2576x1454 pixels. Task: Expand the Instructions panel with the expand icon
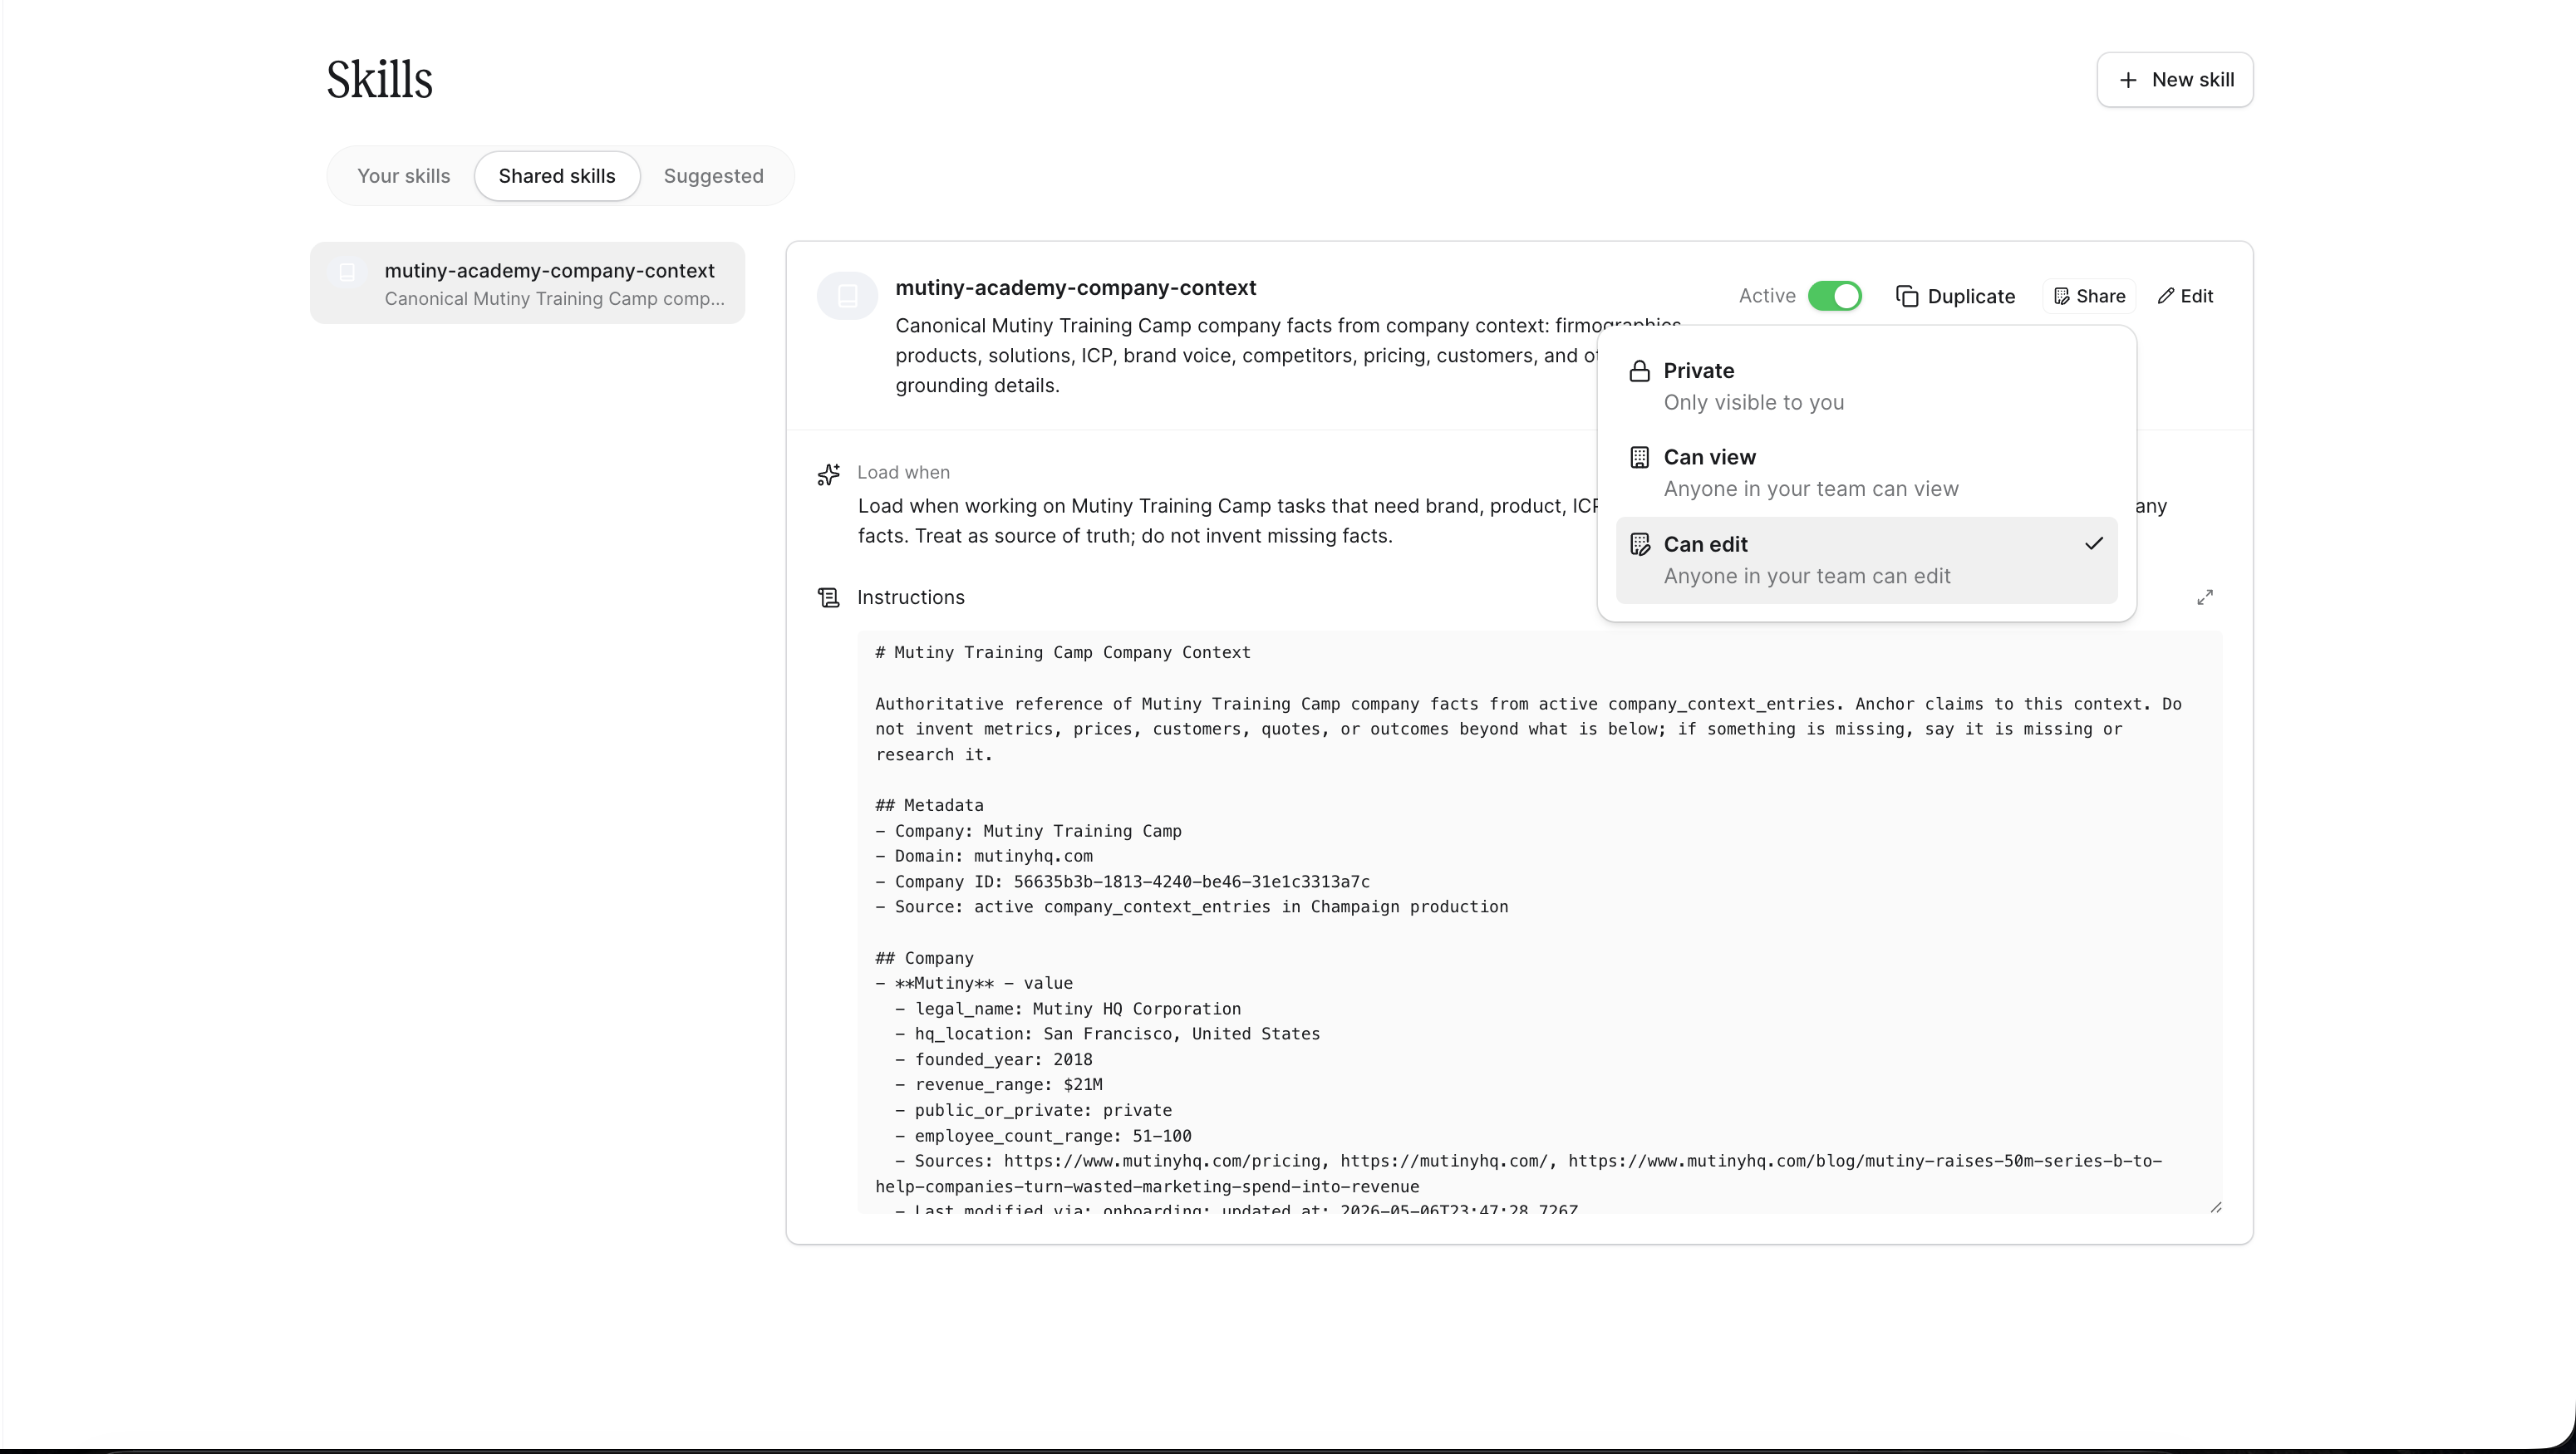2205,597
